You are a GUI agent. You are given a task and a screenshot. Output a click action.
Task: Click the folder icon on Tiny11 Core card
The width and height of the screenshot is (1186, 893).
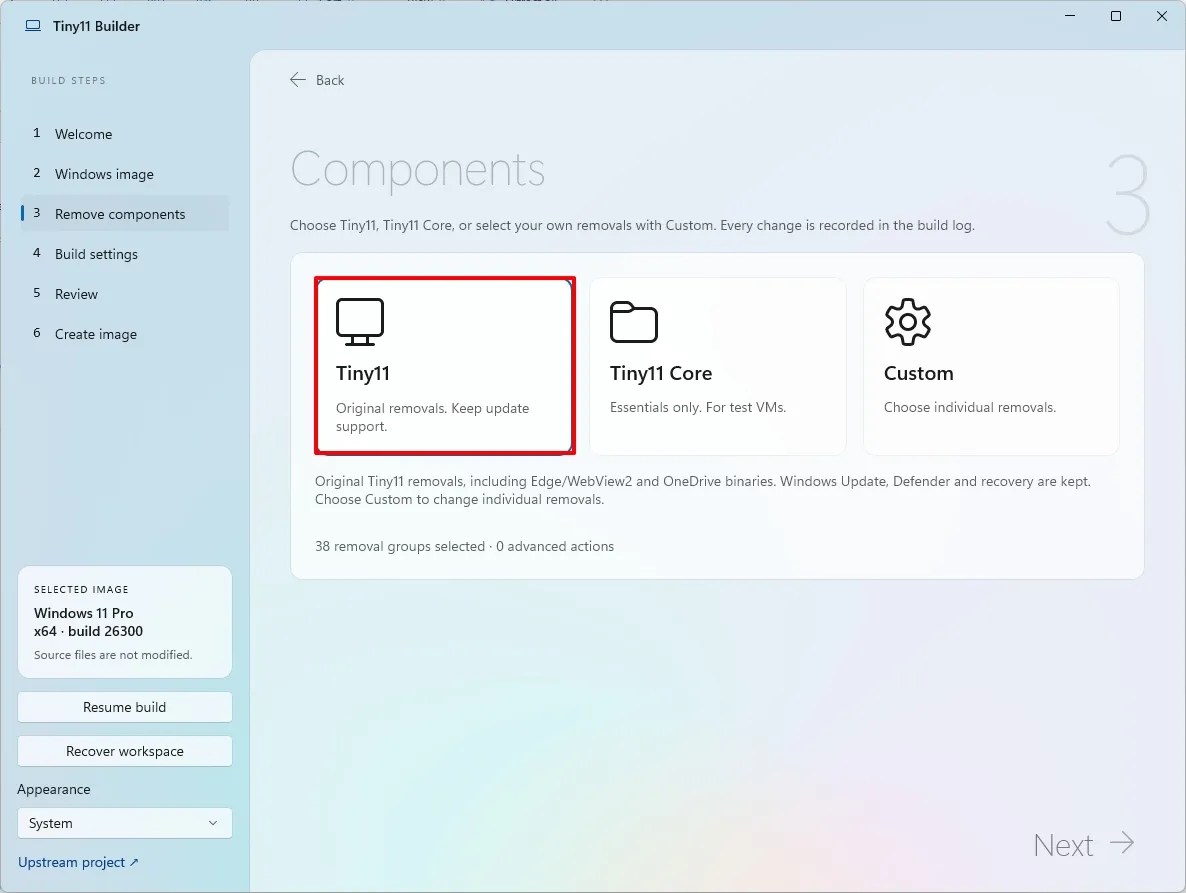tap(634, 321)
